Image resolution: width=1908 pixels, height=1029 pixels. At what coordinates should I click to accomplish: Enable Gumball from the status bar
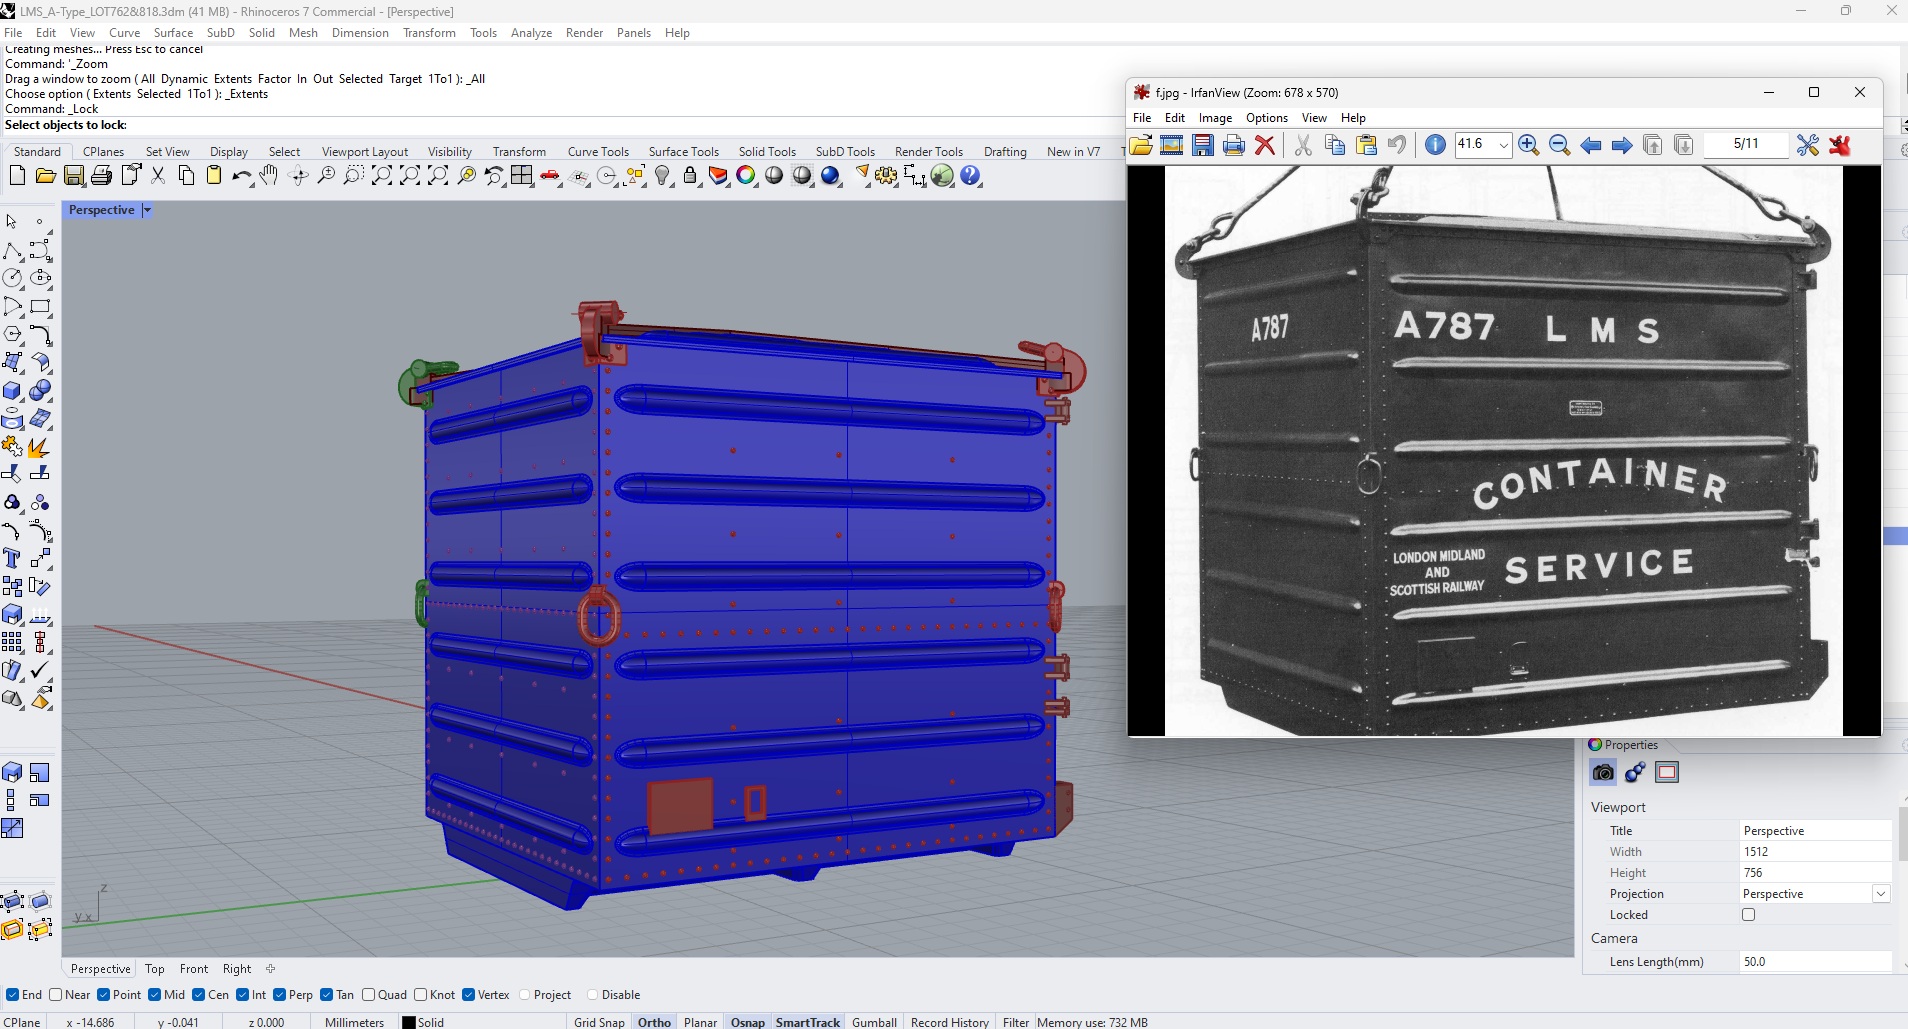(873, 1021)
